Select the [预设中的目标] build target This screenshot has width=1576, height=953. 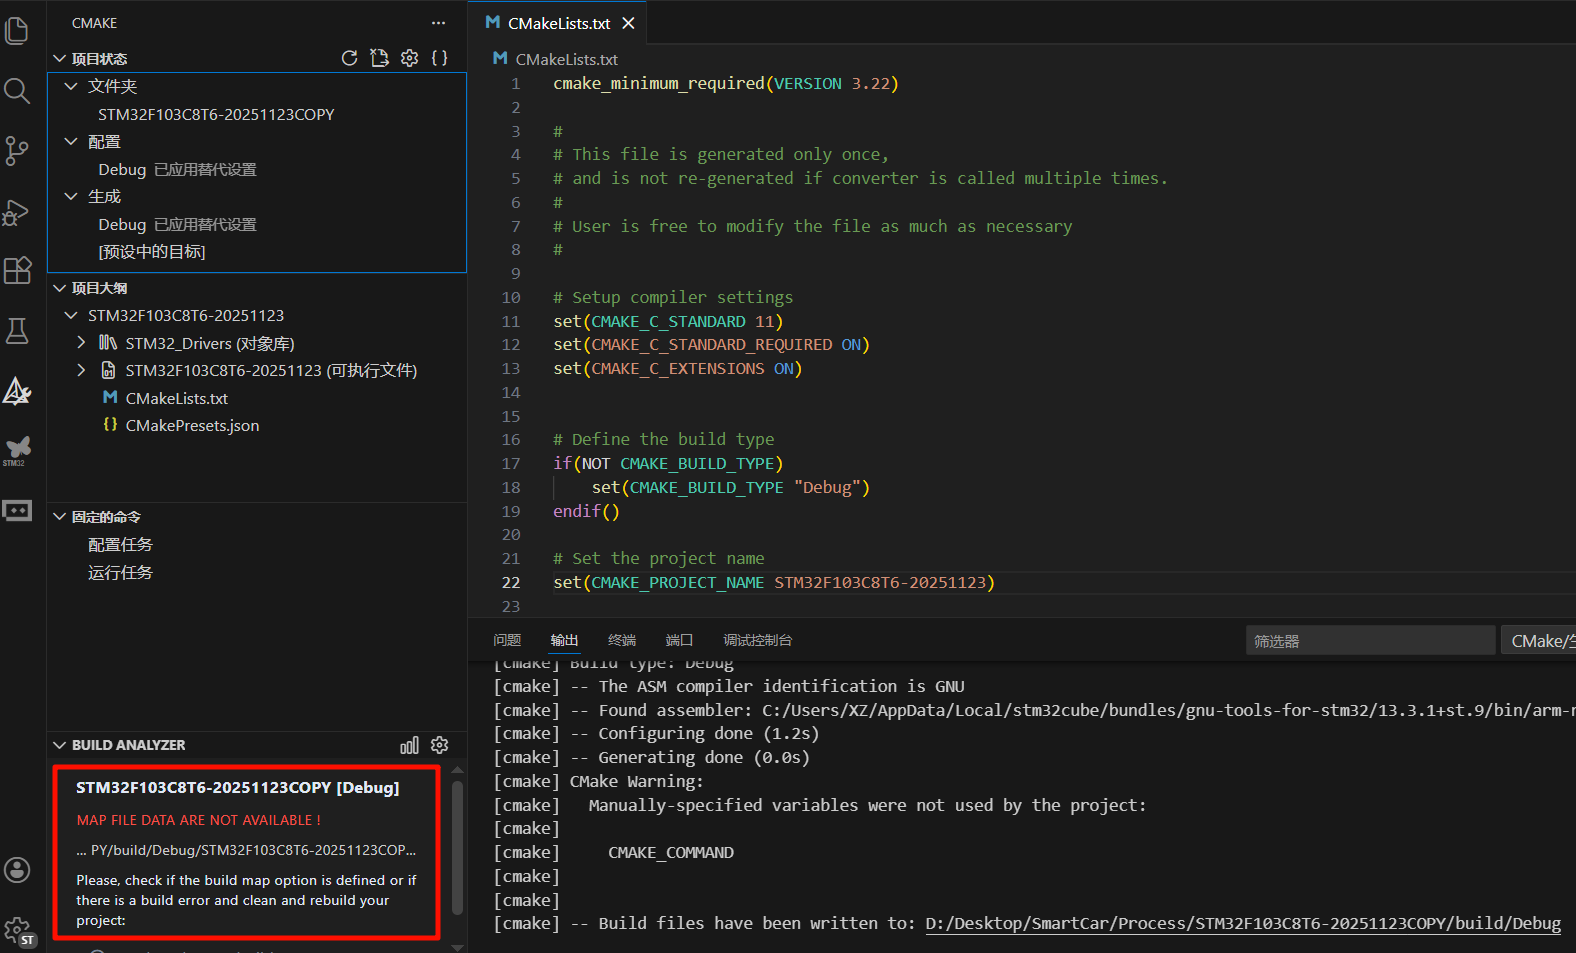pyautogui.click(x=152, y=252)
